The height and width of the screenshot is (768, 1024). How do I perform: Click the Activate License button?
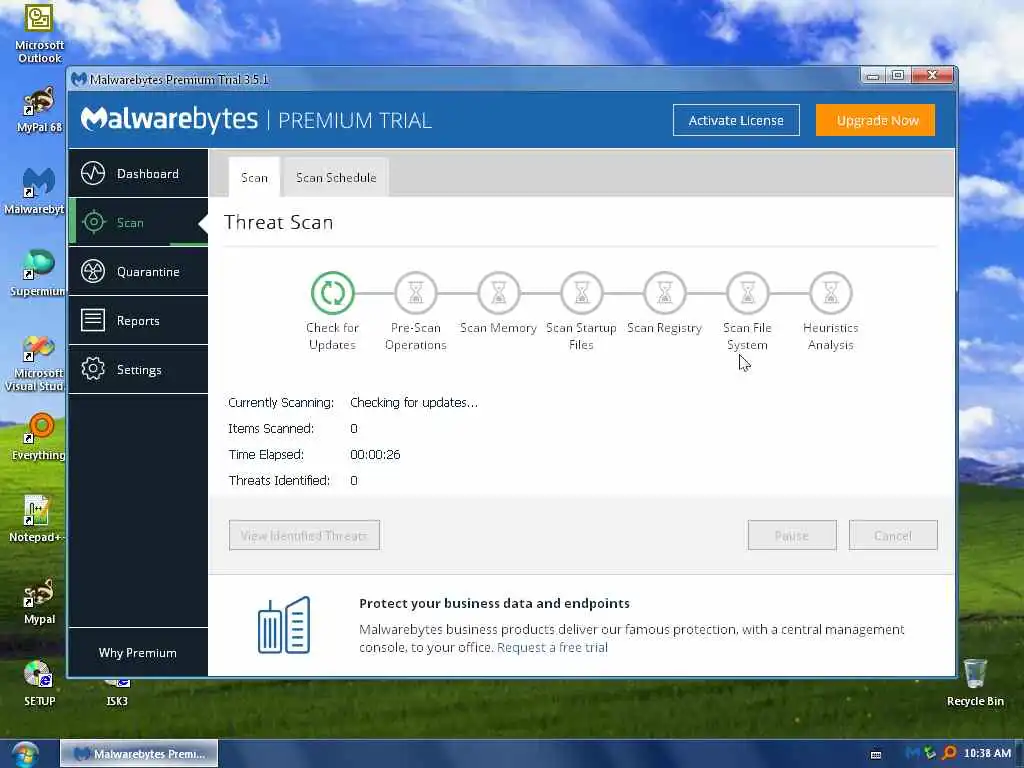[736, 120]
